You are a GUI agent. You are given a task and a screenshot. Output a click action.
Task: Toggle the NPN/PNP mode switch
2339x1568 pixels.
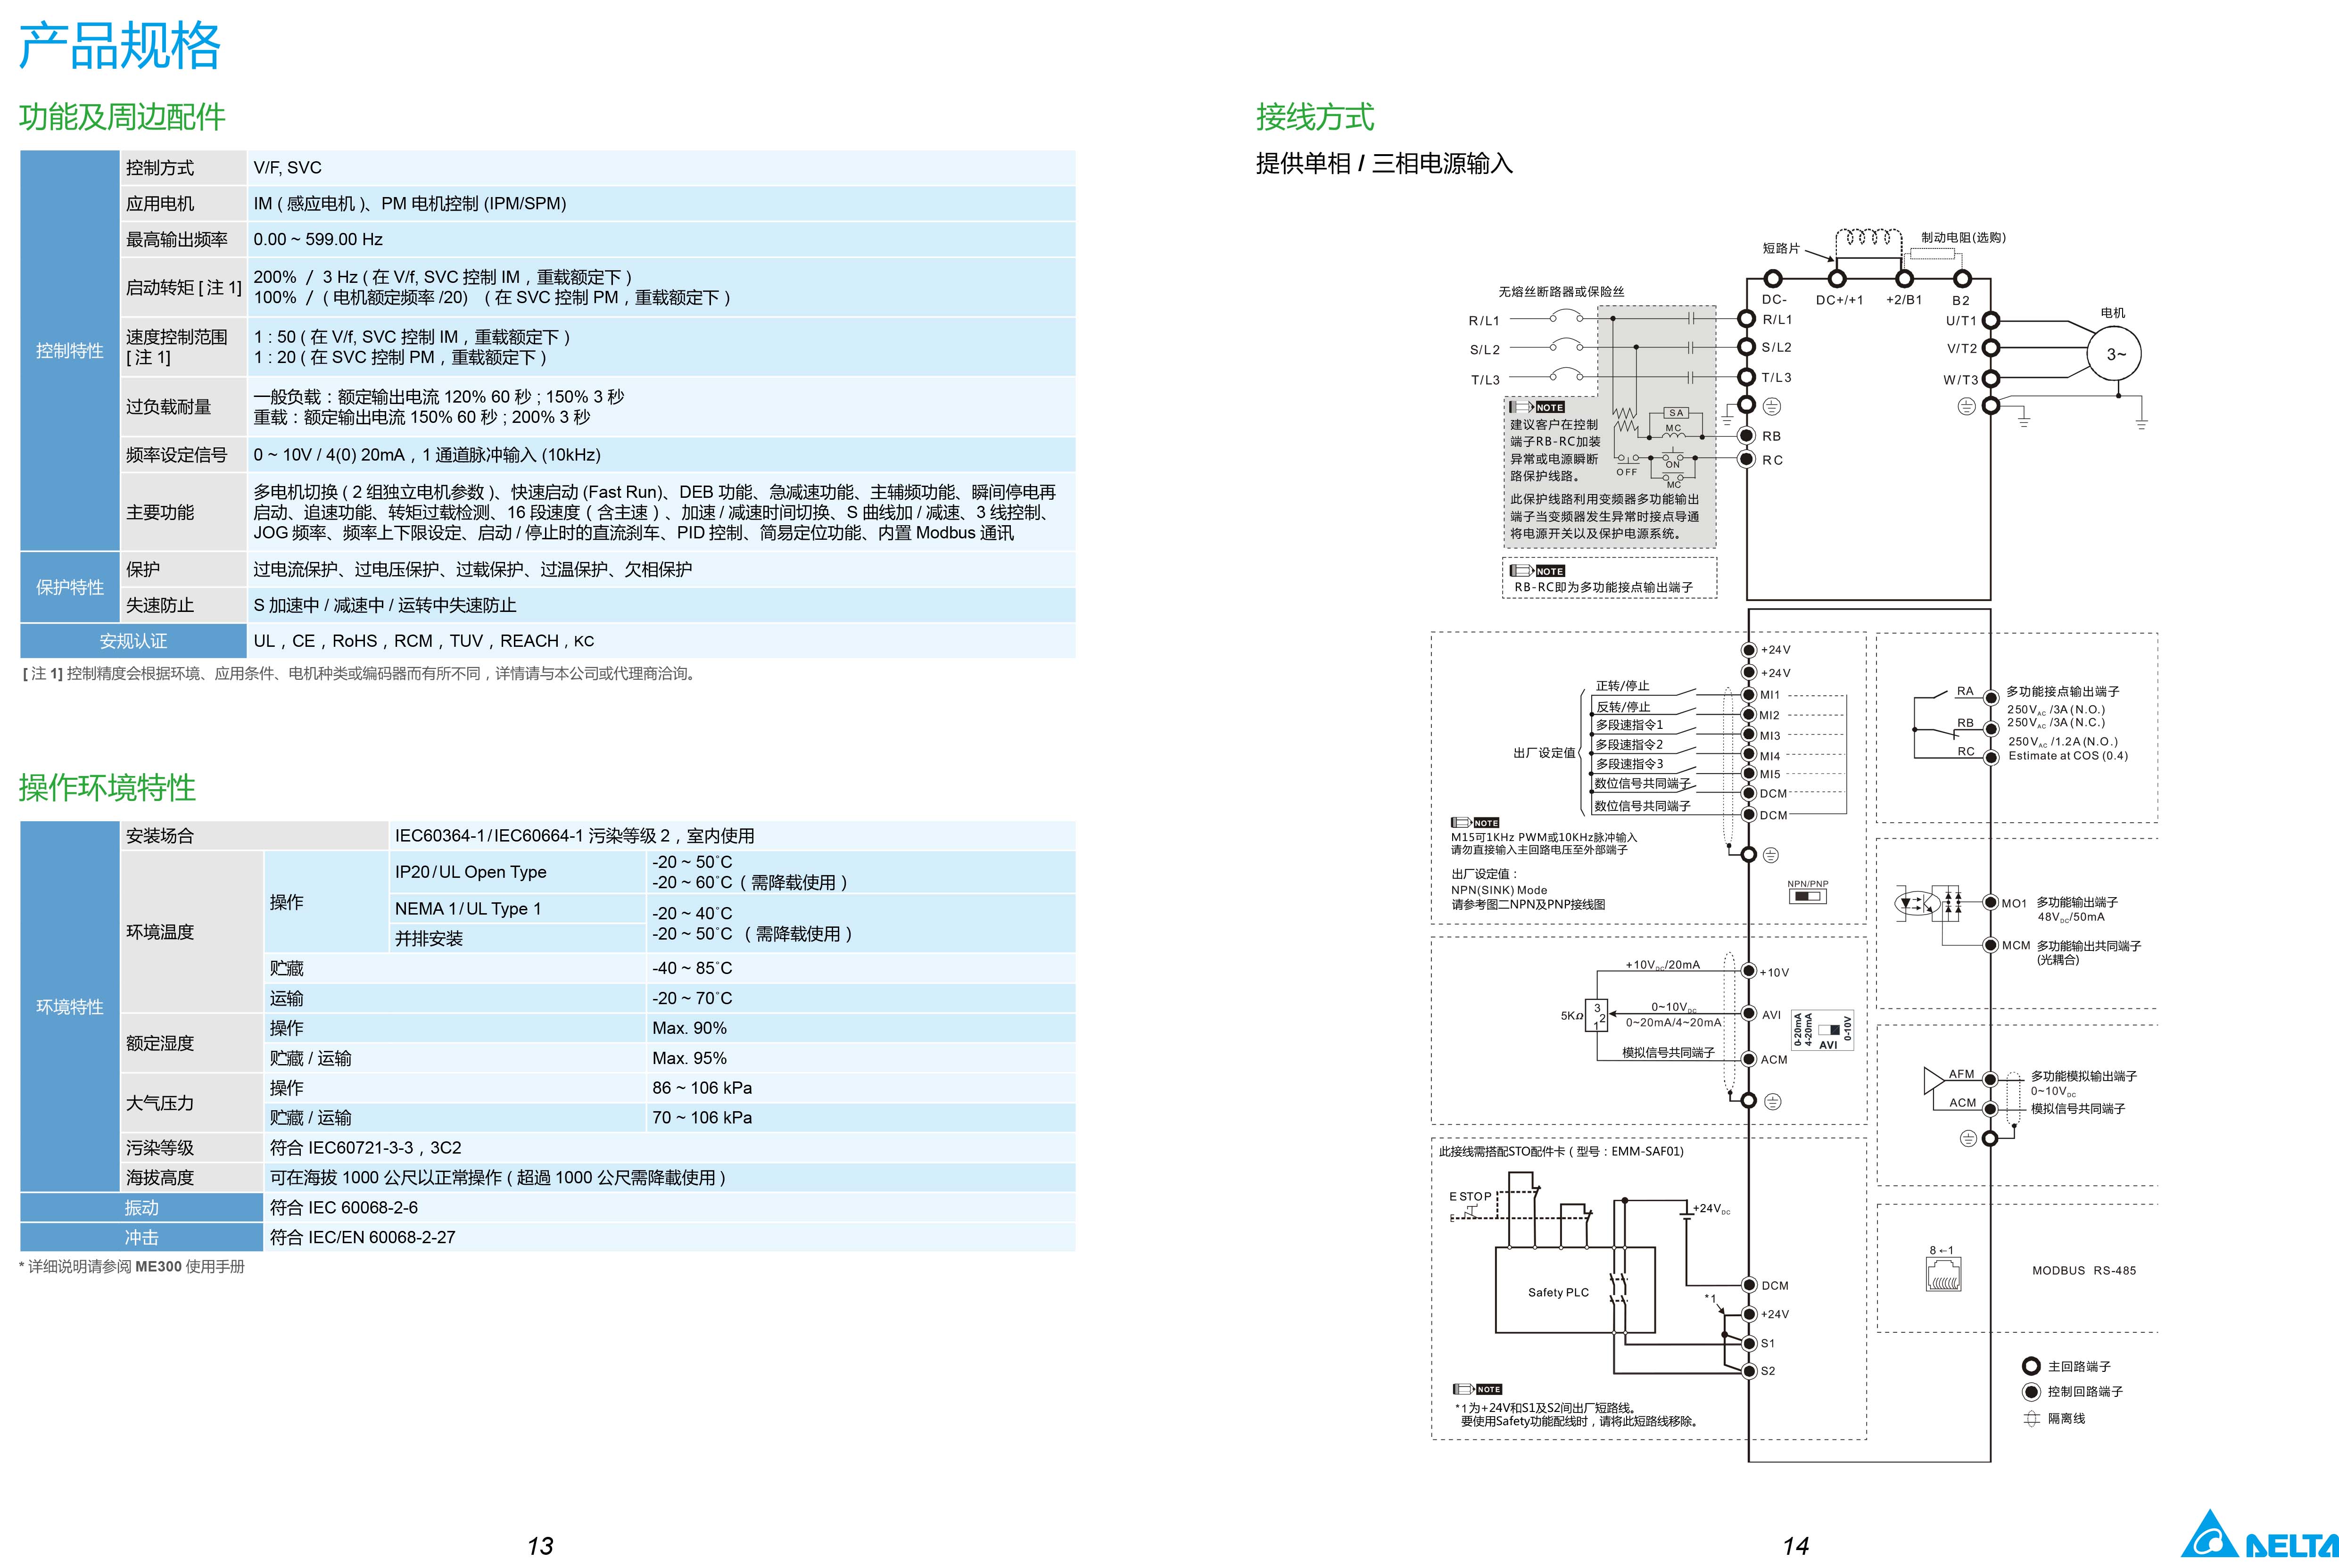tap(1807, 896)
